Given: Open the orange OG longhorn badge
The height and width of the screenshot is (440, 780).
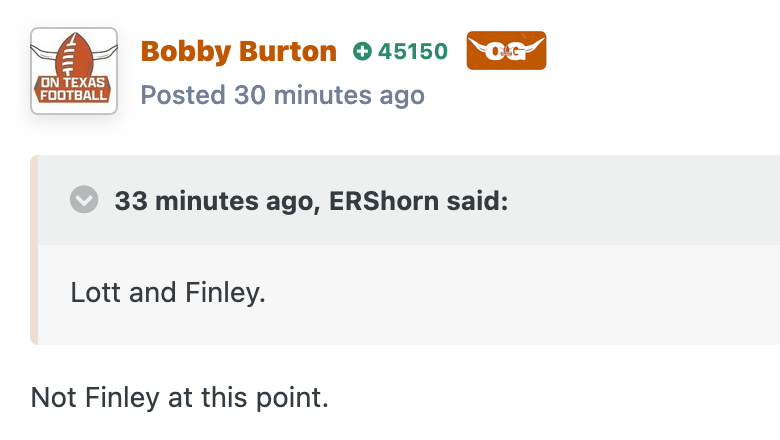Looking at the screenshot, I should coord(506,51).
